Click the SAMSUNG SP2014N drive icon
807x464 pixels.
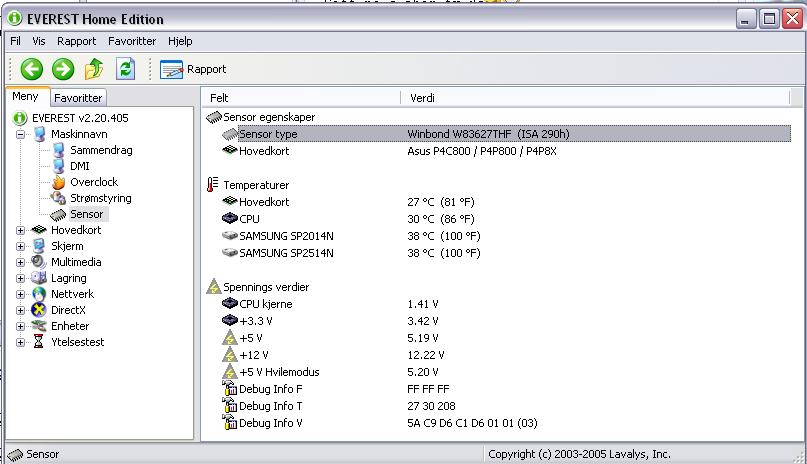(230, 236)
